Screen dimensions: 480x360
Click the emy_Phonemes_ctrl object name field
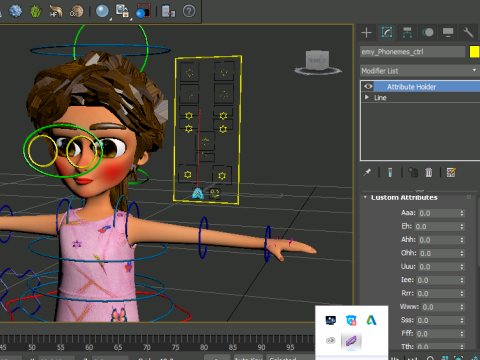coord(413,52)
